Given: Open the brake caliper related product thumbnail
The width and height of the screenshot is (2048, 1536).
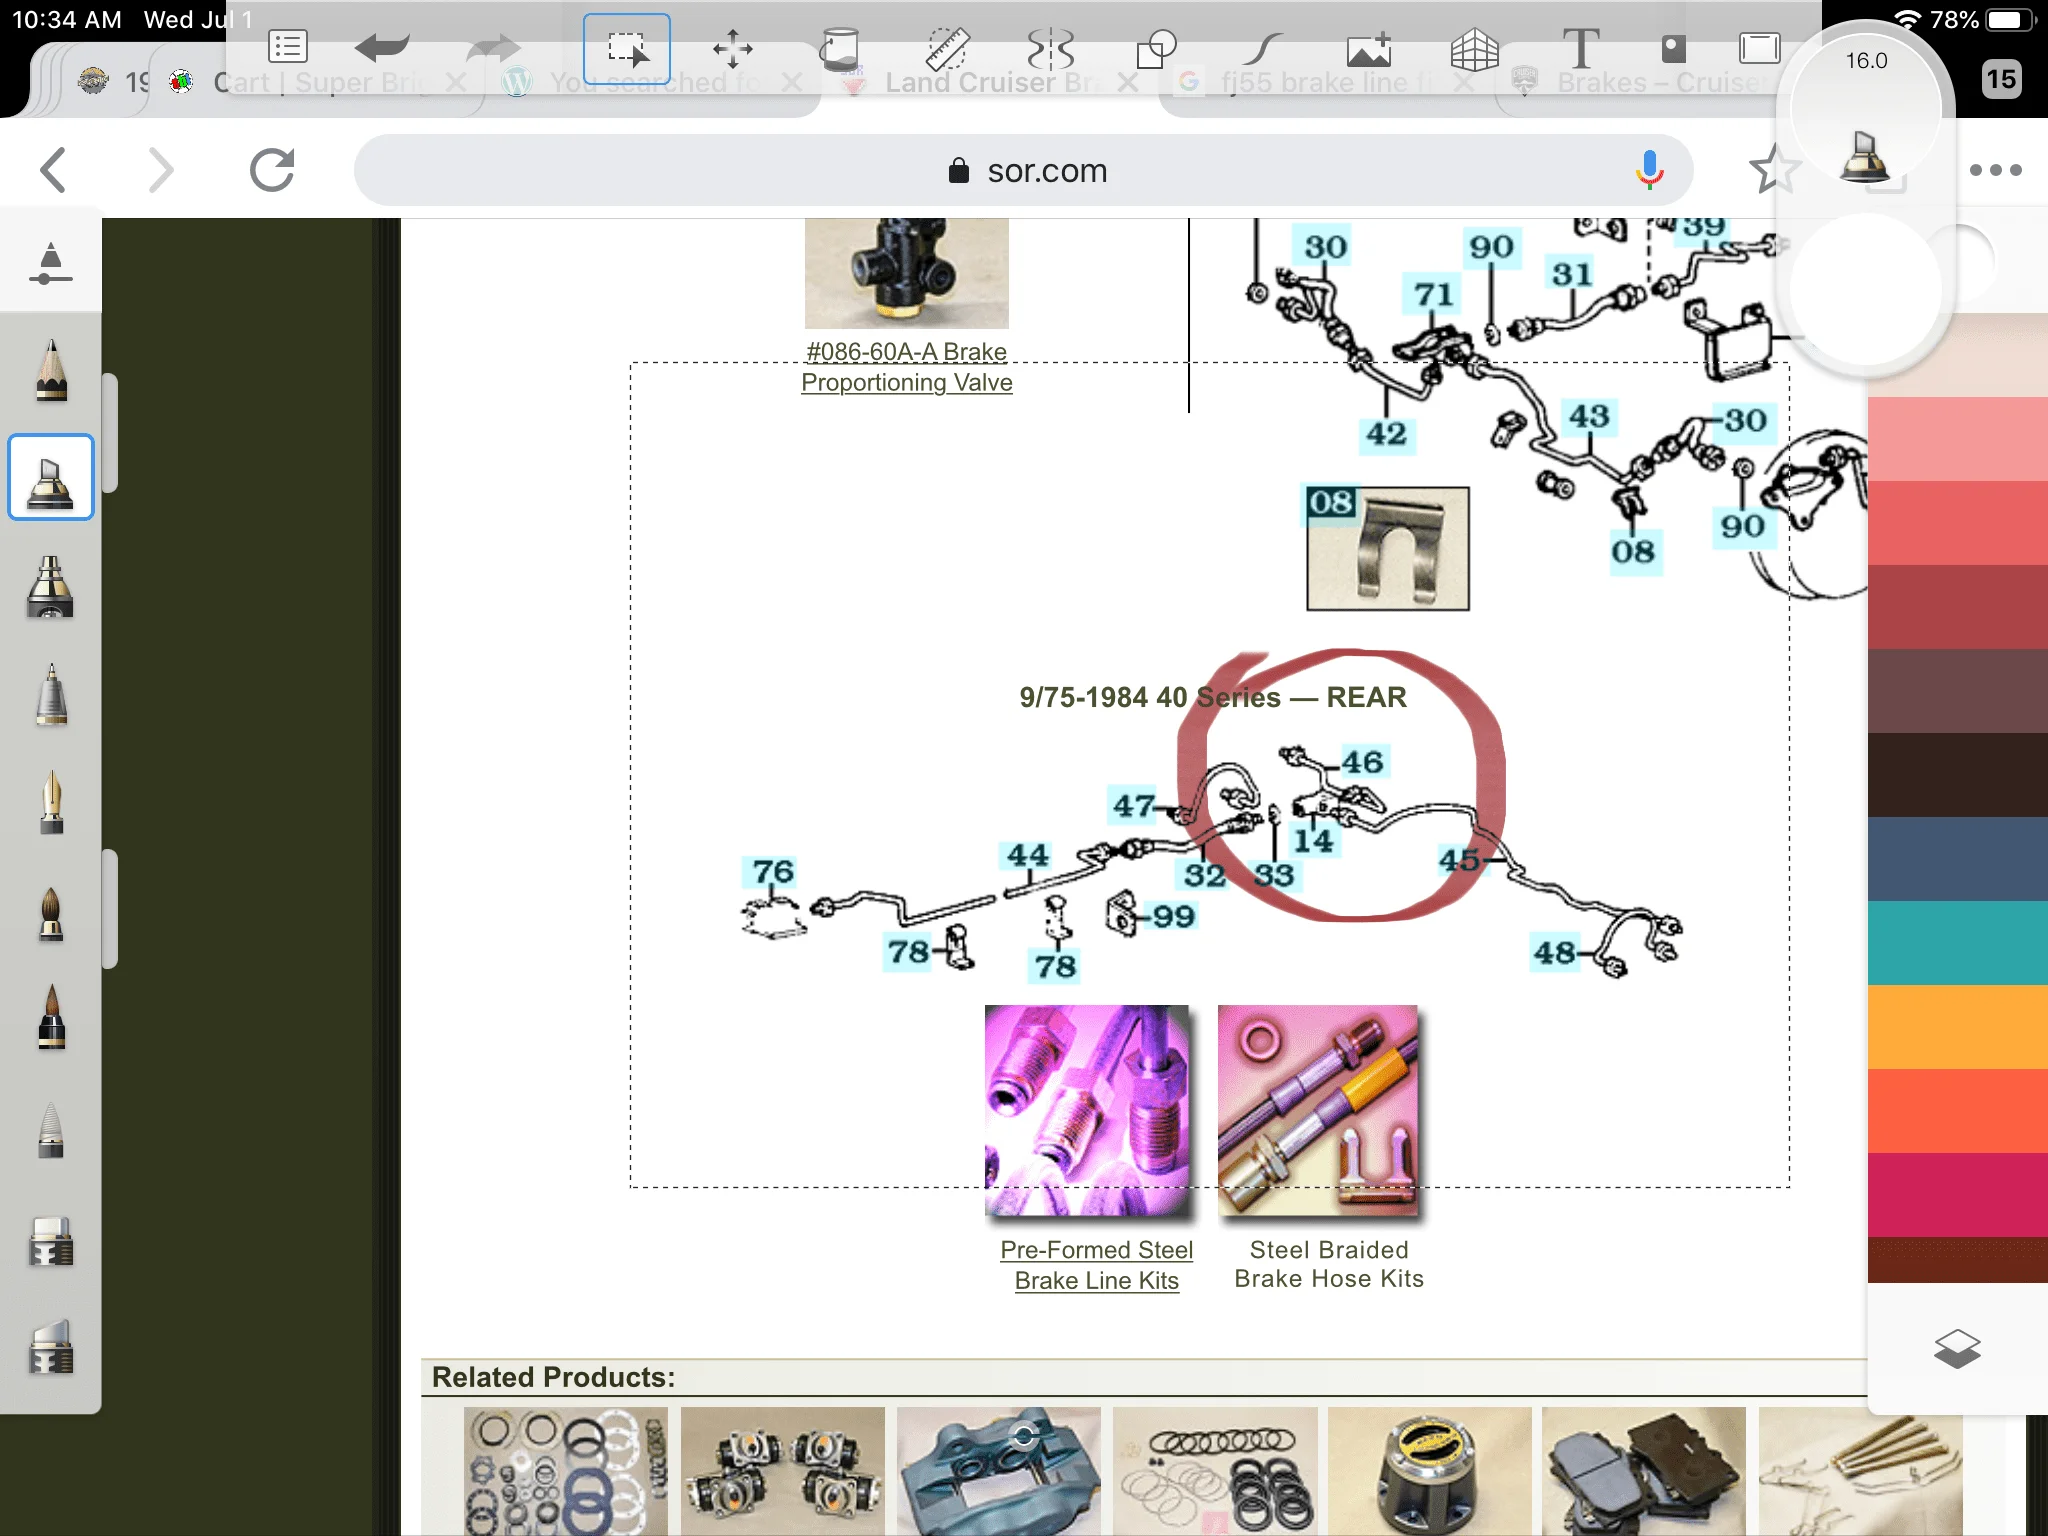Looking at the screenshot, I should tap(998, 1471).
